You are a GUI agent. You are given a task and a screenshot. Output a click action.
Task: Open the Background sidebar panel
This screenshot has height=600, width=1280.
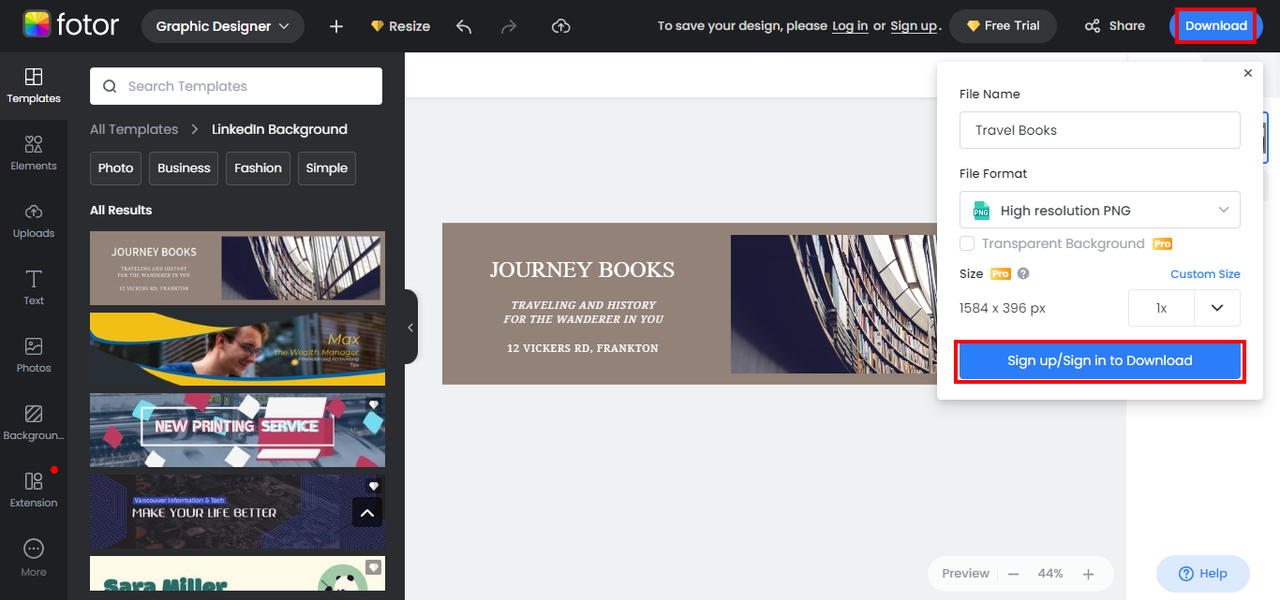coord(34,422)
